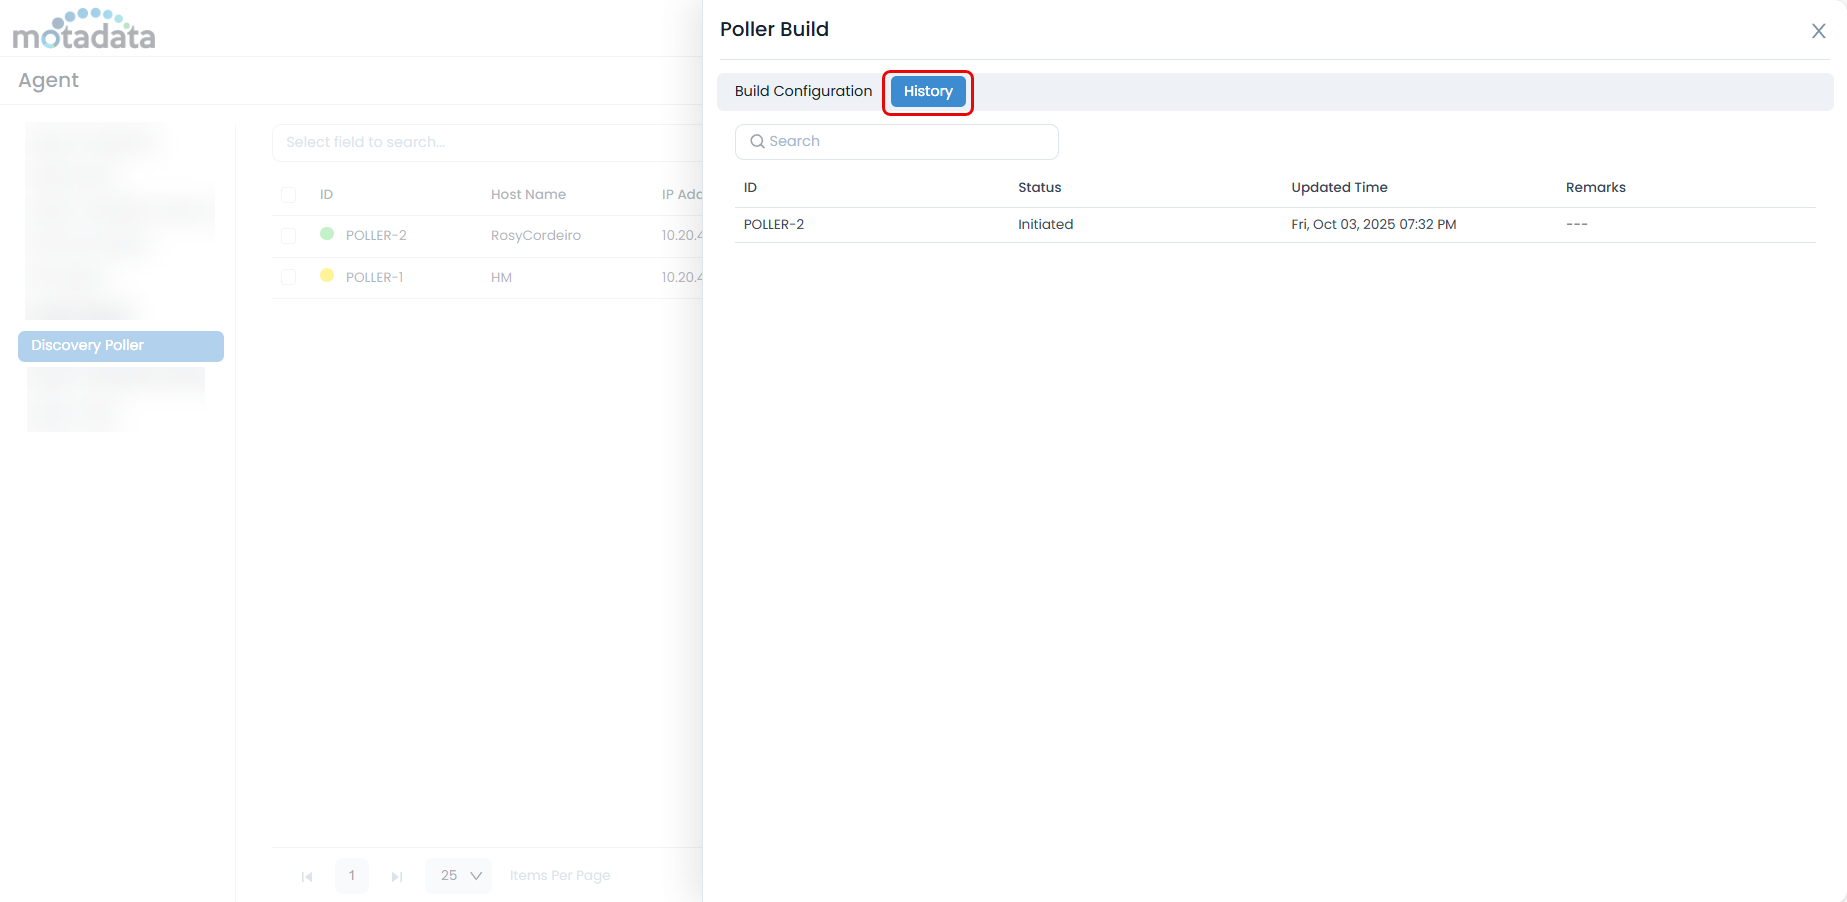The height and width of the screenshot is (902, 1847).
Task: Click the yellow status dot of POLLER-1
Action: point(327,276)
